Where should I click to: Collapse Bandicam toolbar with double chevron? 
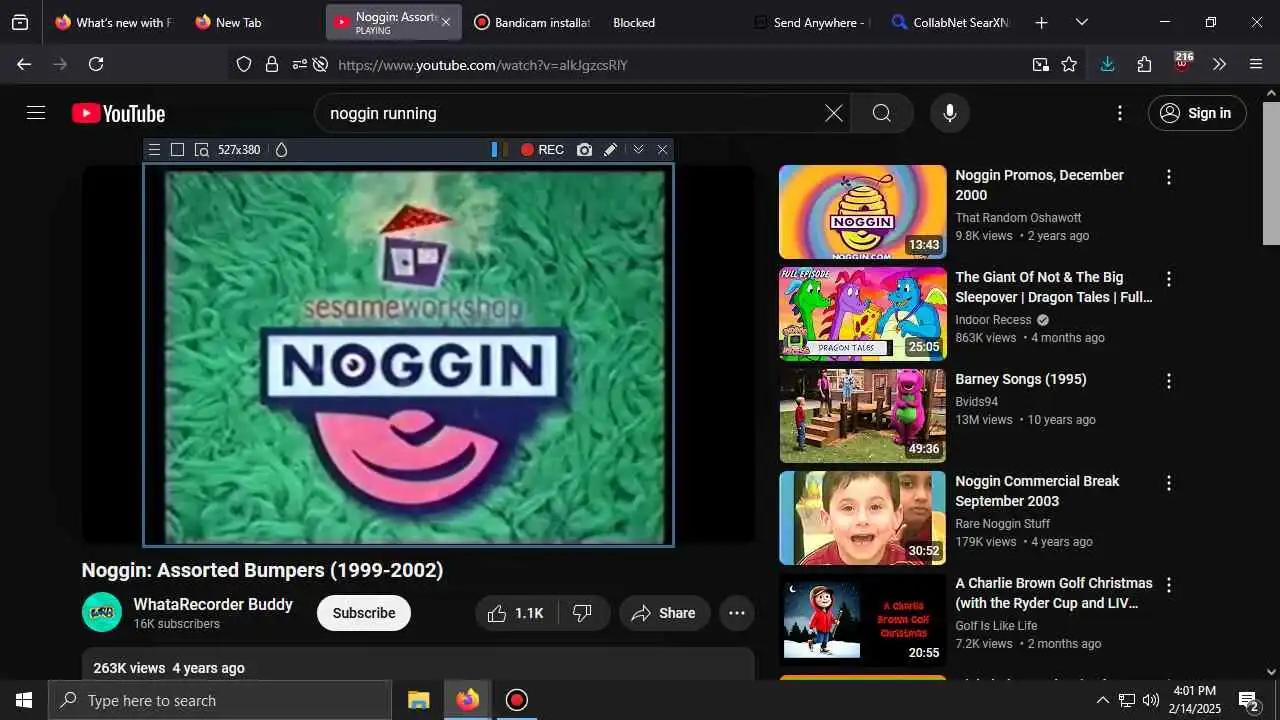click(x=638, y=150)
